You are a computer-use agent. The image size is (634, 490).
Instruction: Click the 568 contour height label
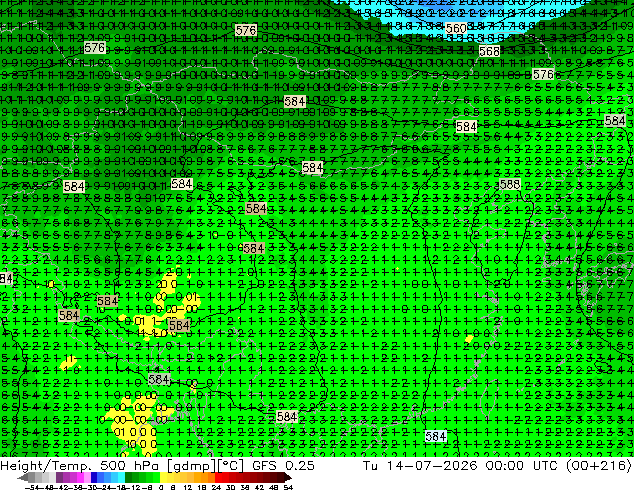click(489, 51)
